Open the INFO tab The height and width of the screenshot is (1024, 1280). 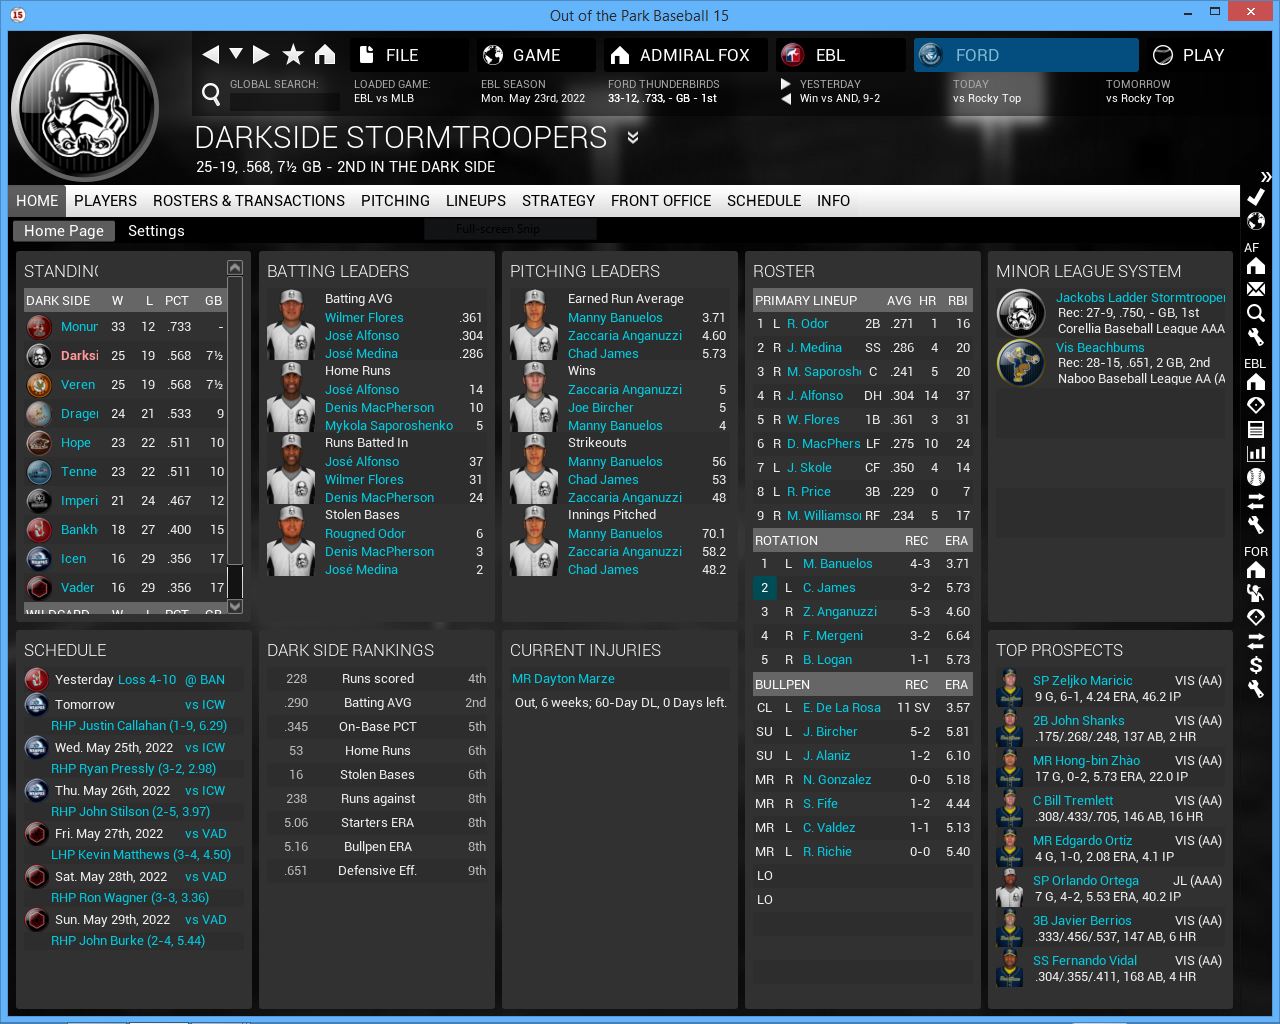pyautogui.click(x=833, y=201)
